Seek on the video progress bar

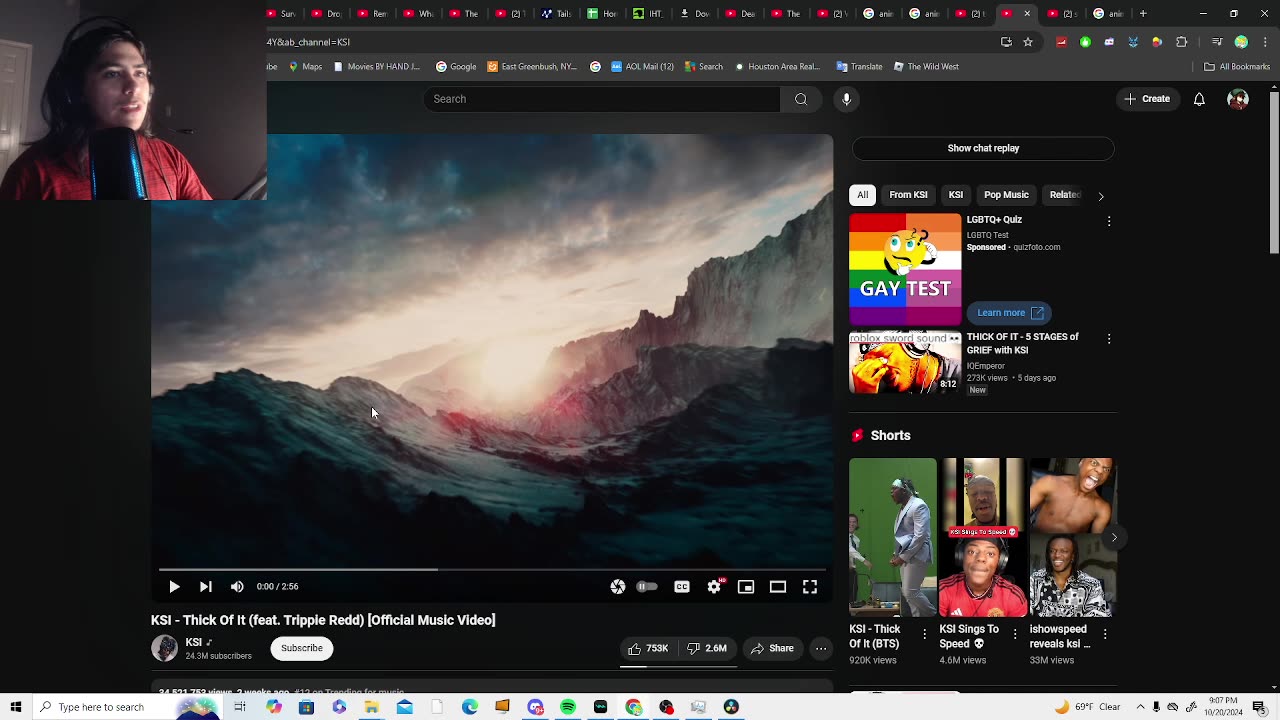click(x=492, y=570)
